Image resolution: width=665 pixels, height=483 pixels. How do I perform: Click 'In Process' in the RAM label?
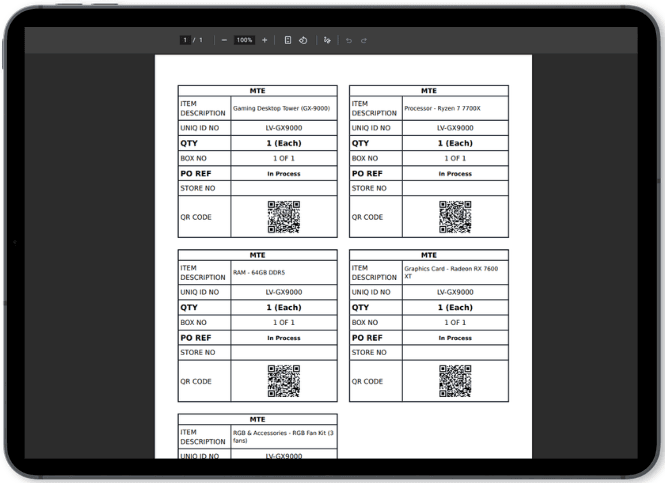click(x=284, y=338)
